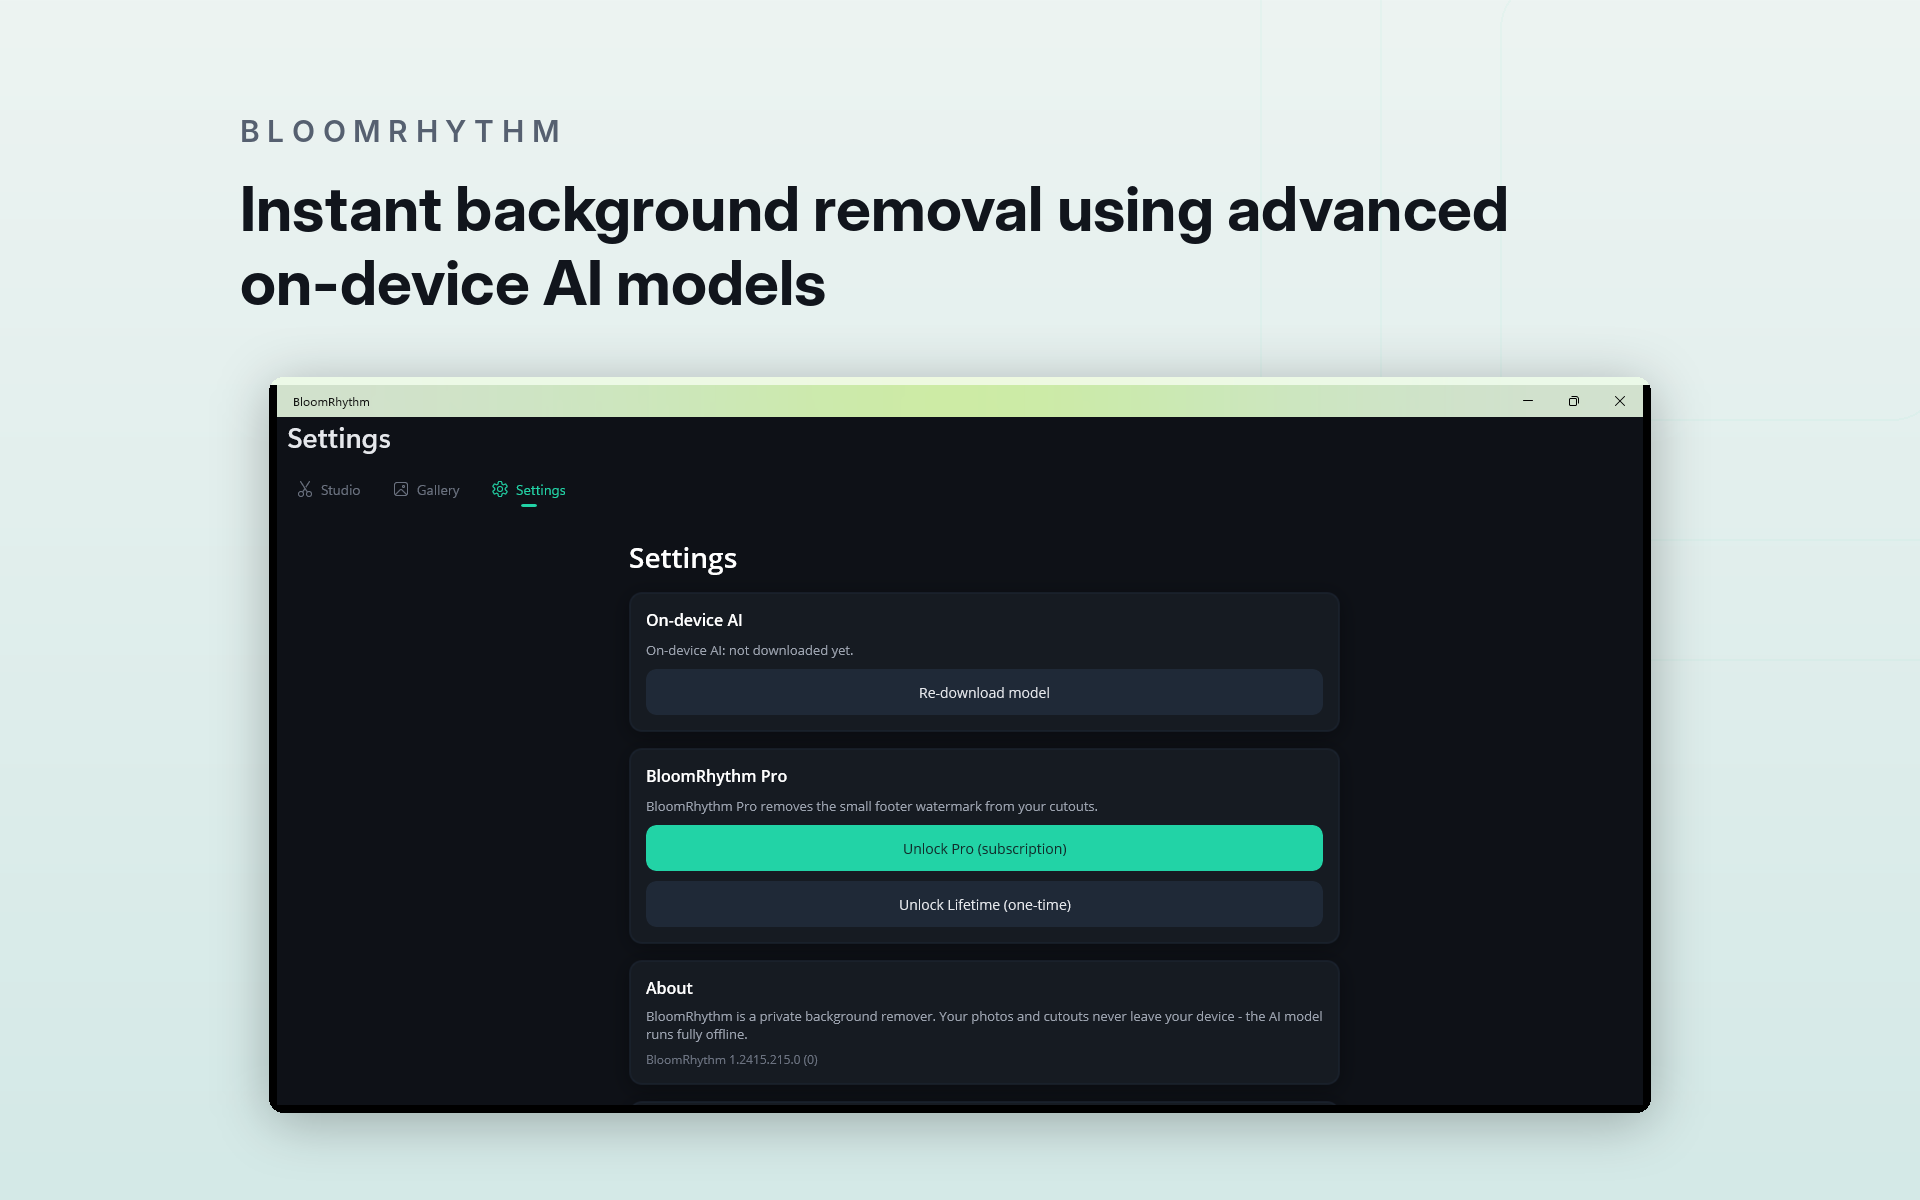The height and width of the screenshot is (1200, 1920).
Task: Click the Settings gear icon
Action: (x=500, y=489)
